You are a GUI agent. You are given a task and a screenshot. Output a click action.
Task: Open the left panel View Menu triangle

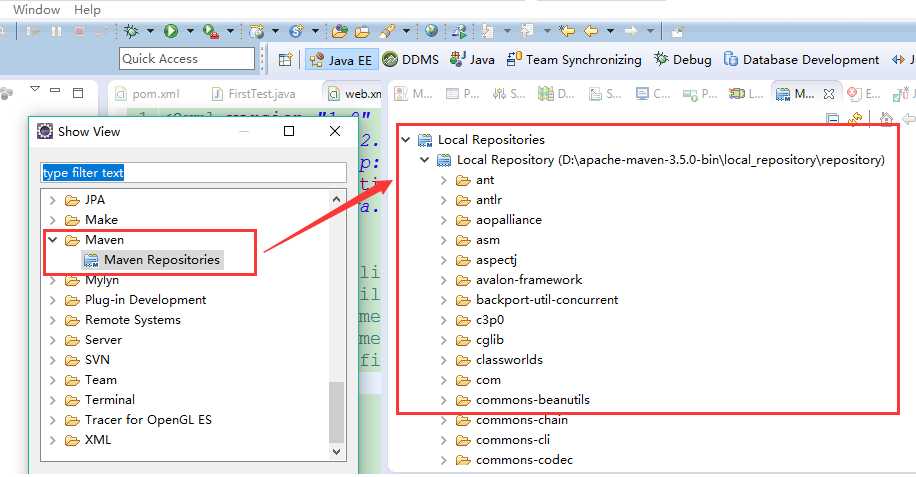pyautogui.click(x=35, y=89)
